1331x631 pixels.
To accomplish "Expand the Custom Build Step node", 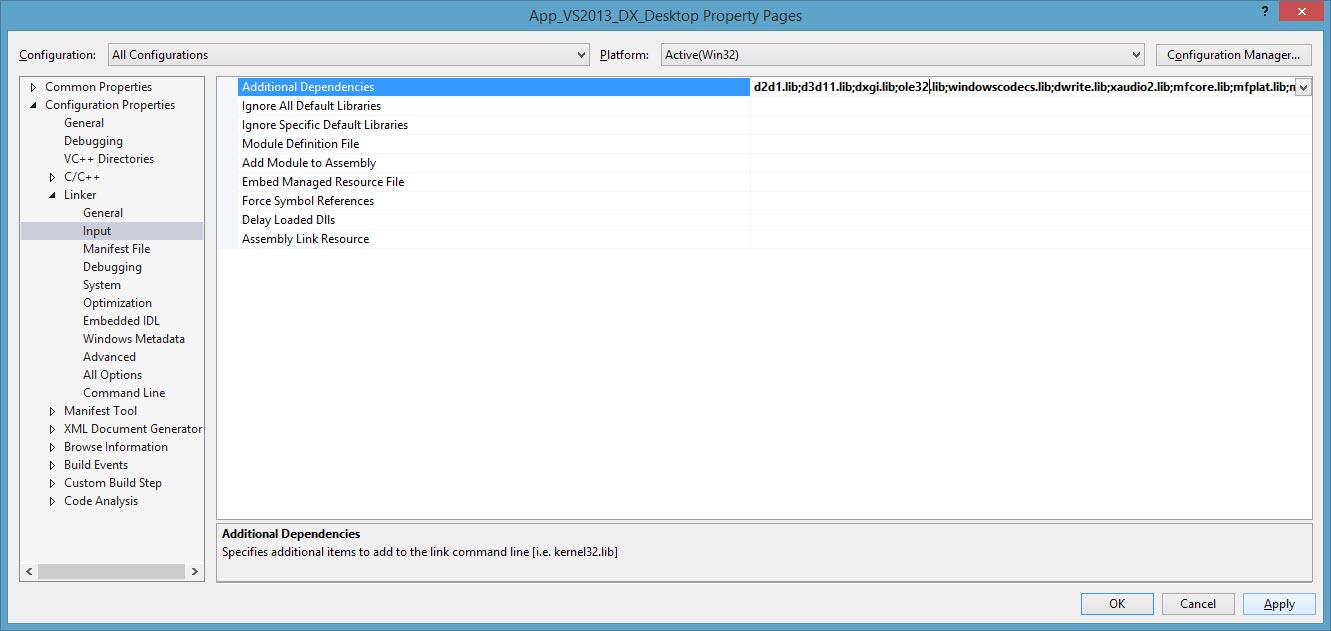I will point(52,483).
